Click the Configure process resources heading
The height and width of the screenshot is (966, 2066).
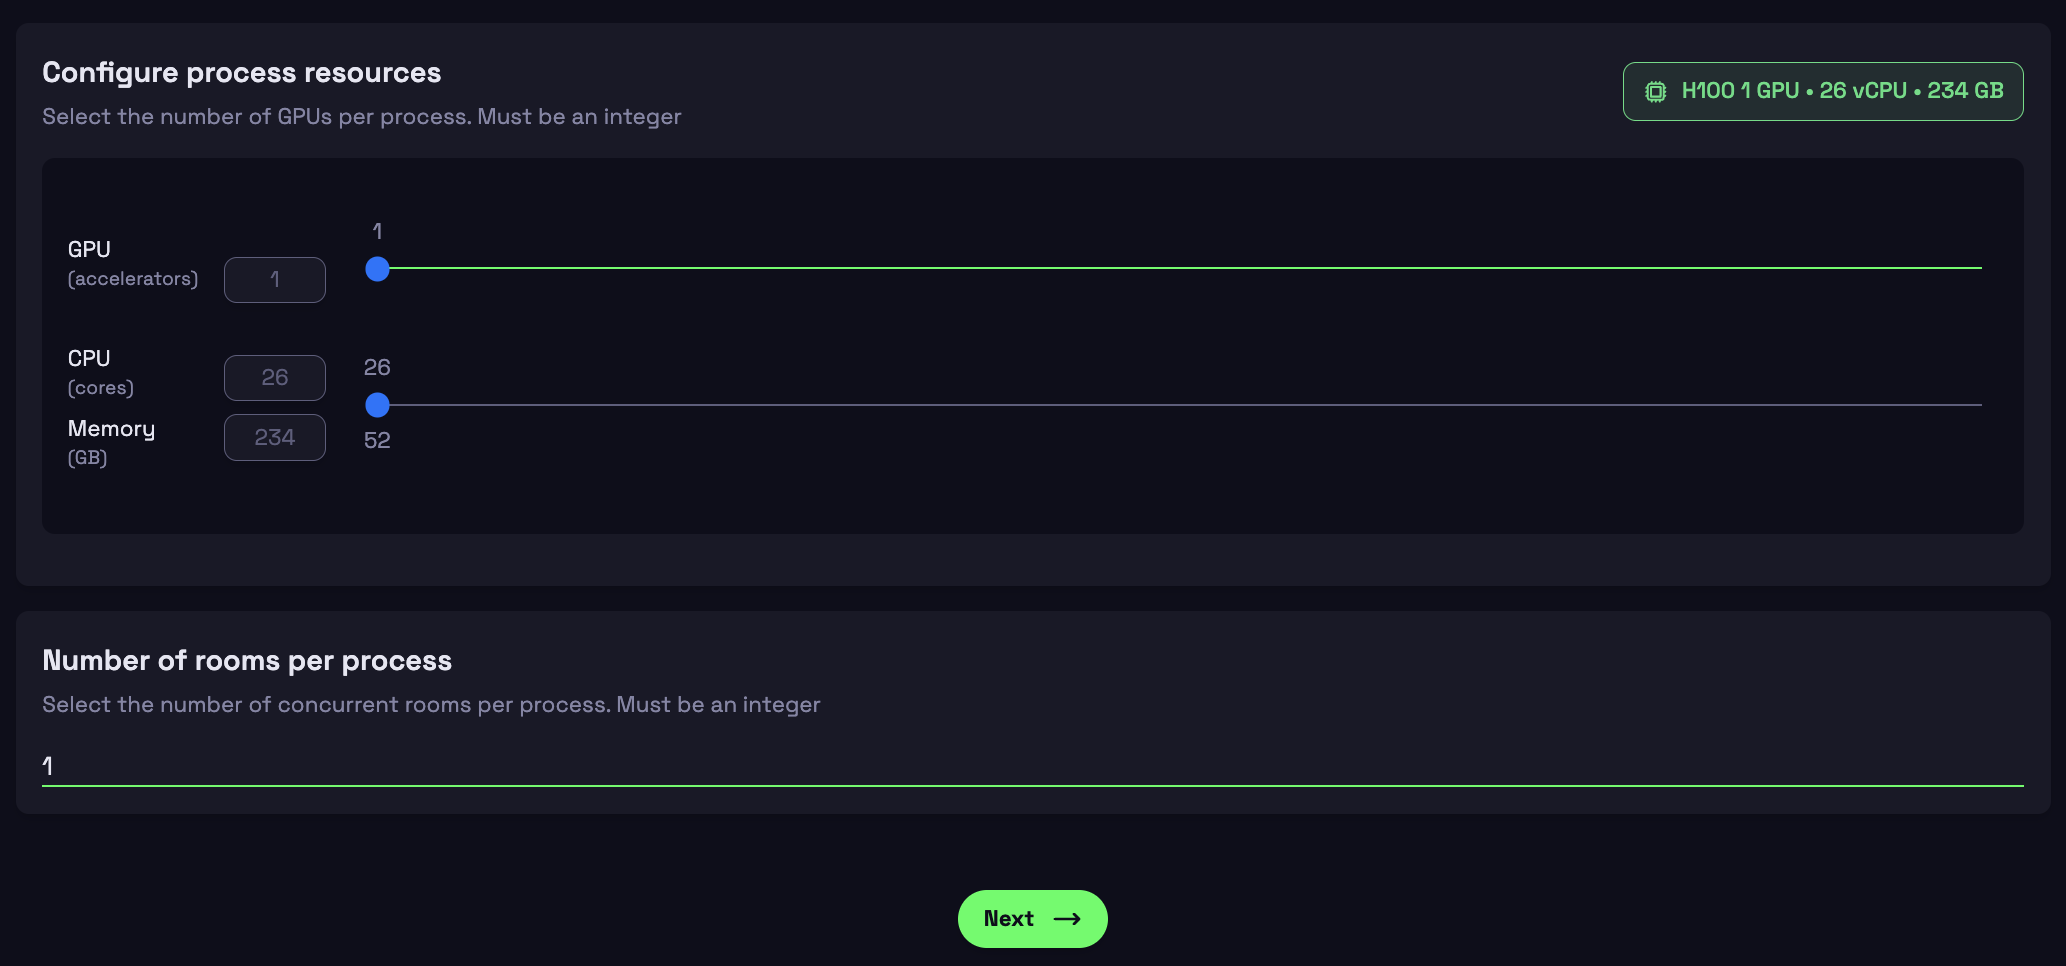241,73
